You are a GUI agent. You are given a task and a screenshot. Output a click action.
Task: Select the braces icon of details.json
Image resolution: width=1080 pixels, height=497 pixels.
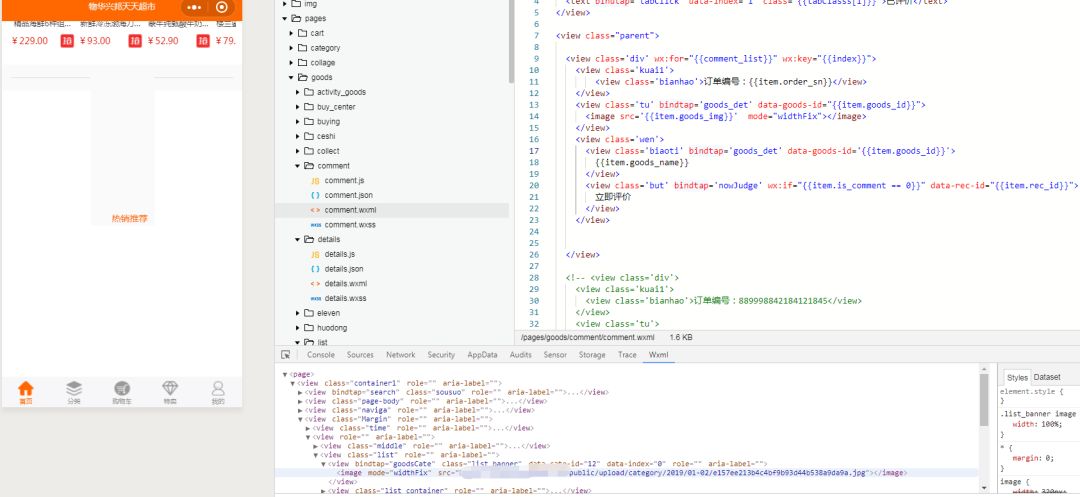click(315, 269)
